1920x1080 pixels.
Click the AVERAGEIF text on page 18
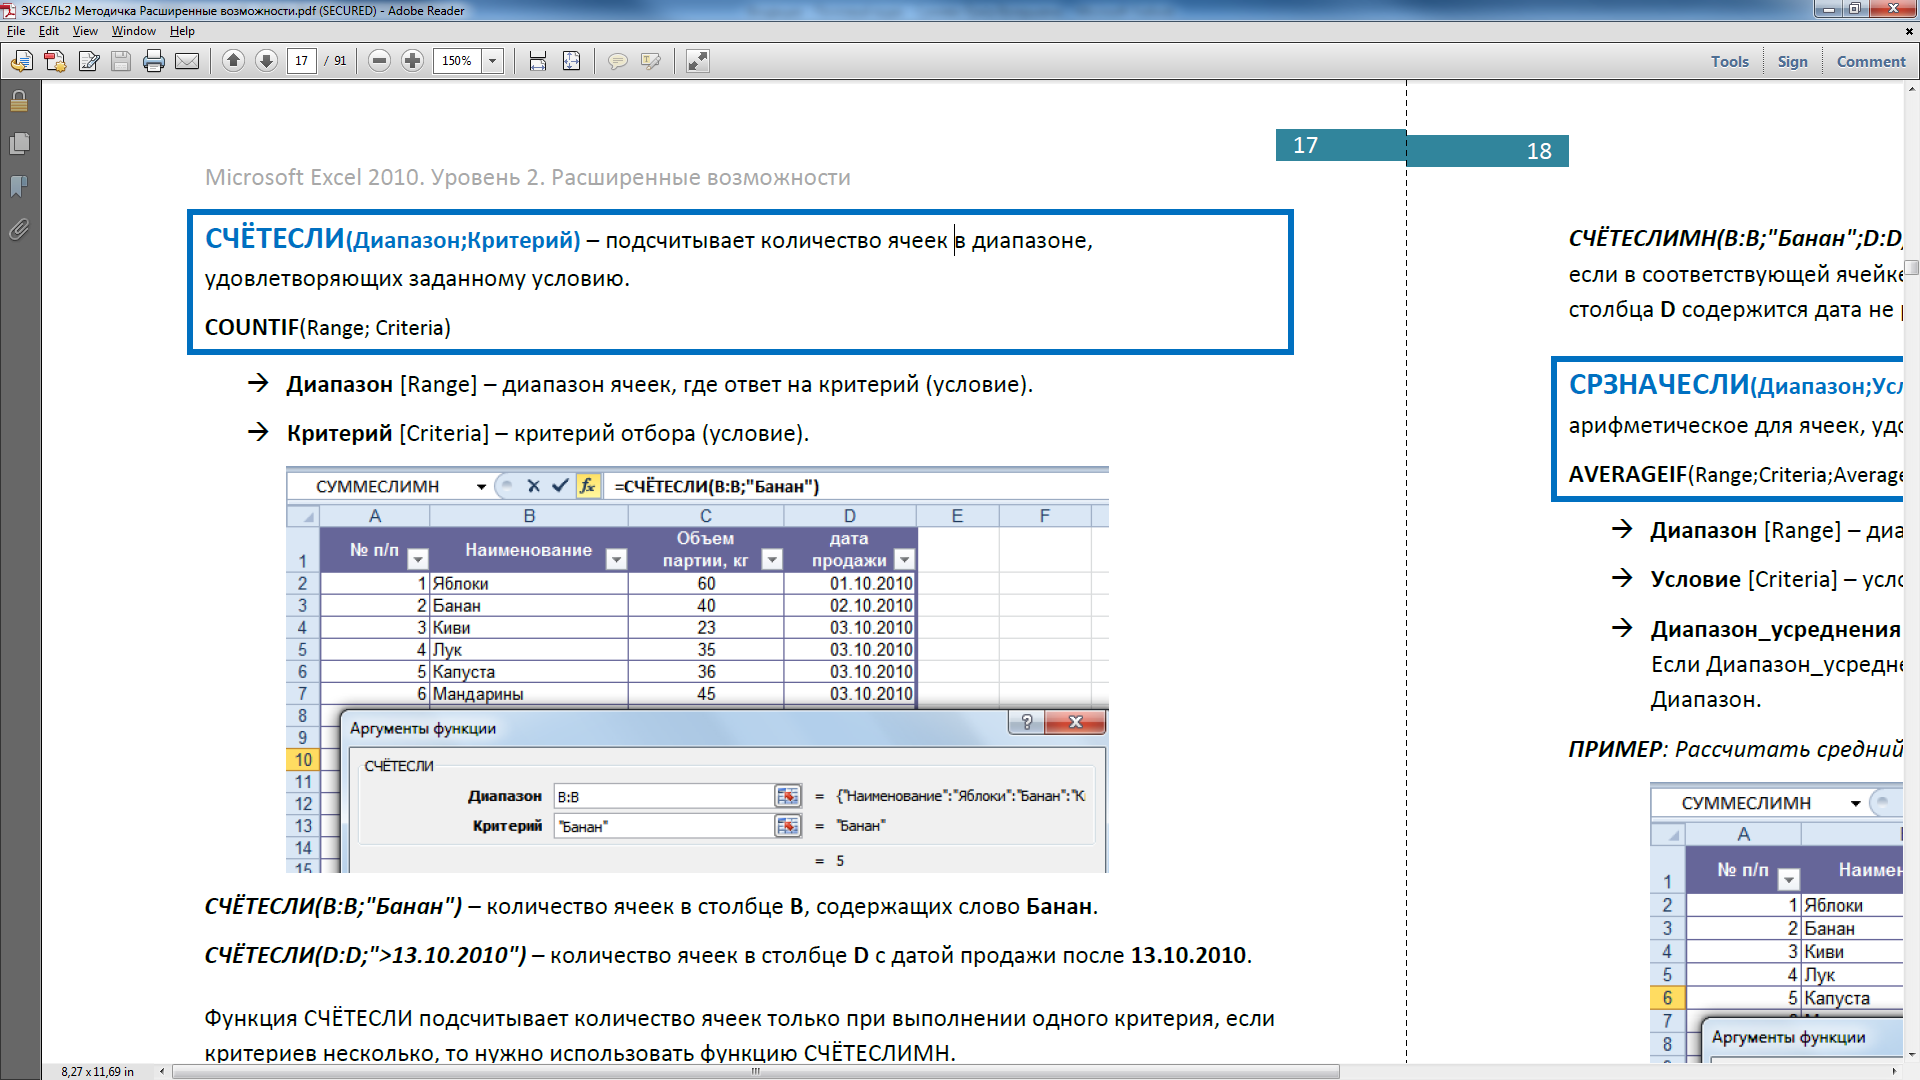click(1628, 474)
